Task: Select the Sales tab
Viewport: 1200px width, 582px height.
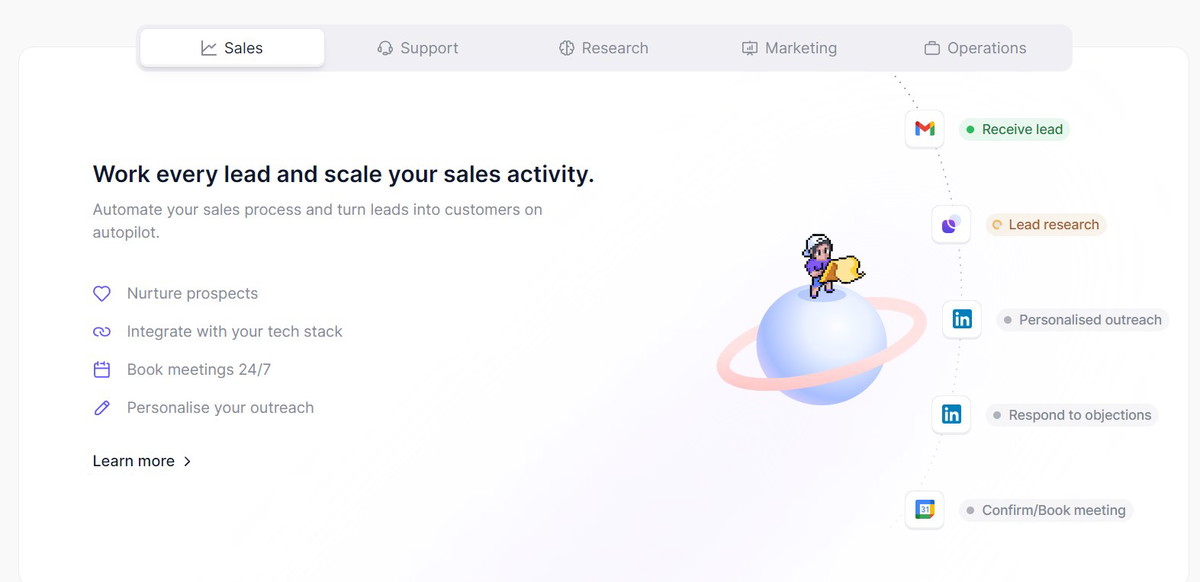Action: (232, 48)
